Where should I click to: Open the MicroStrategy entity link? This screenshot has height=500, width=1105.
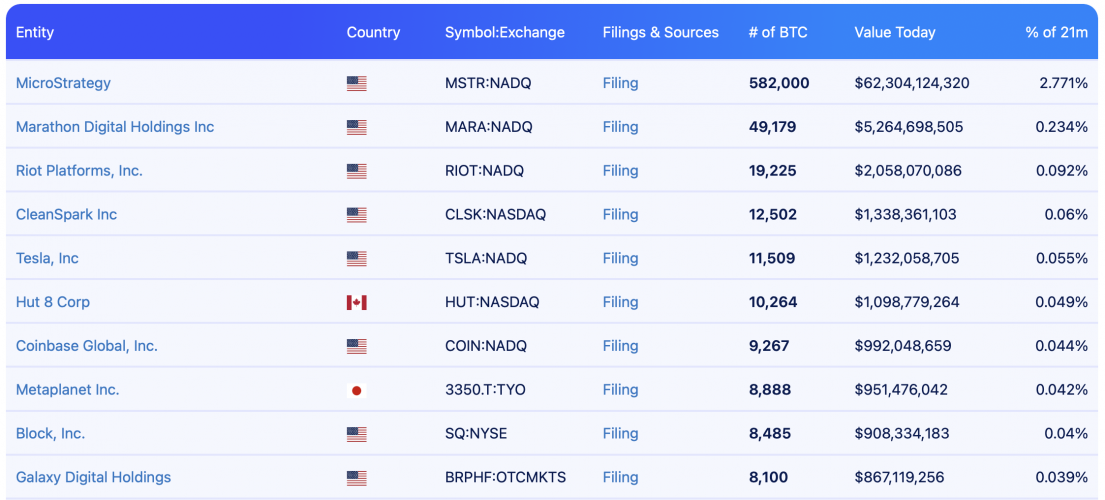[x=63, y=83]
